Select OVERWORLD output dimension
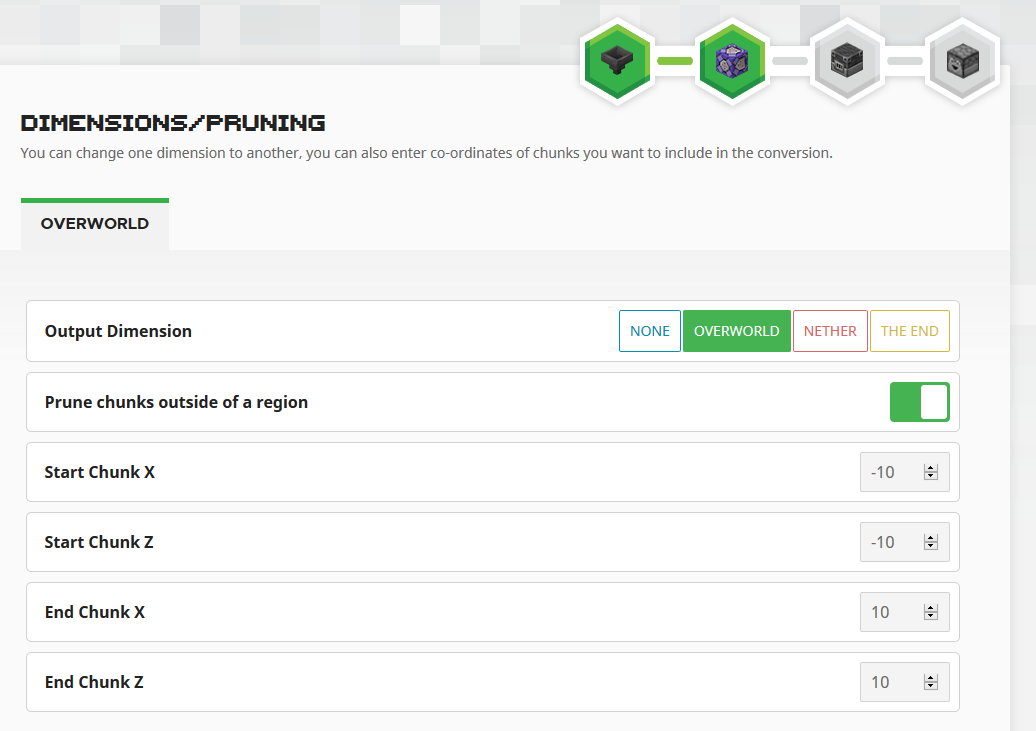1036x731 pixels. pyautogui.click(x=737, y=331)
